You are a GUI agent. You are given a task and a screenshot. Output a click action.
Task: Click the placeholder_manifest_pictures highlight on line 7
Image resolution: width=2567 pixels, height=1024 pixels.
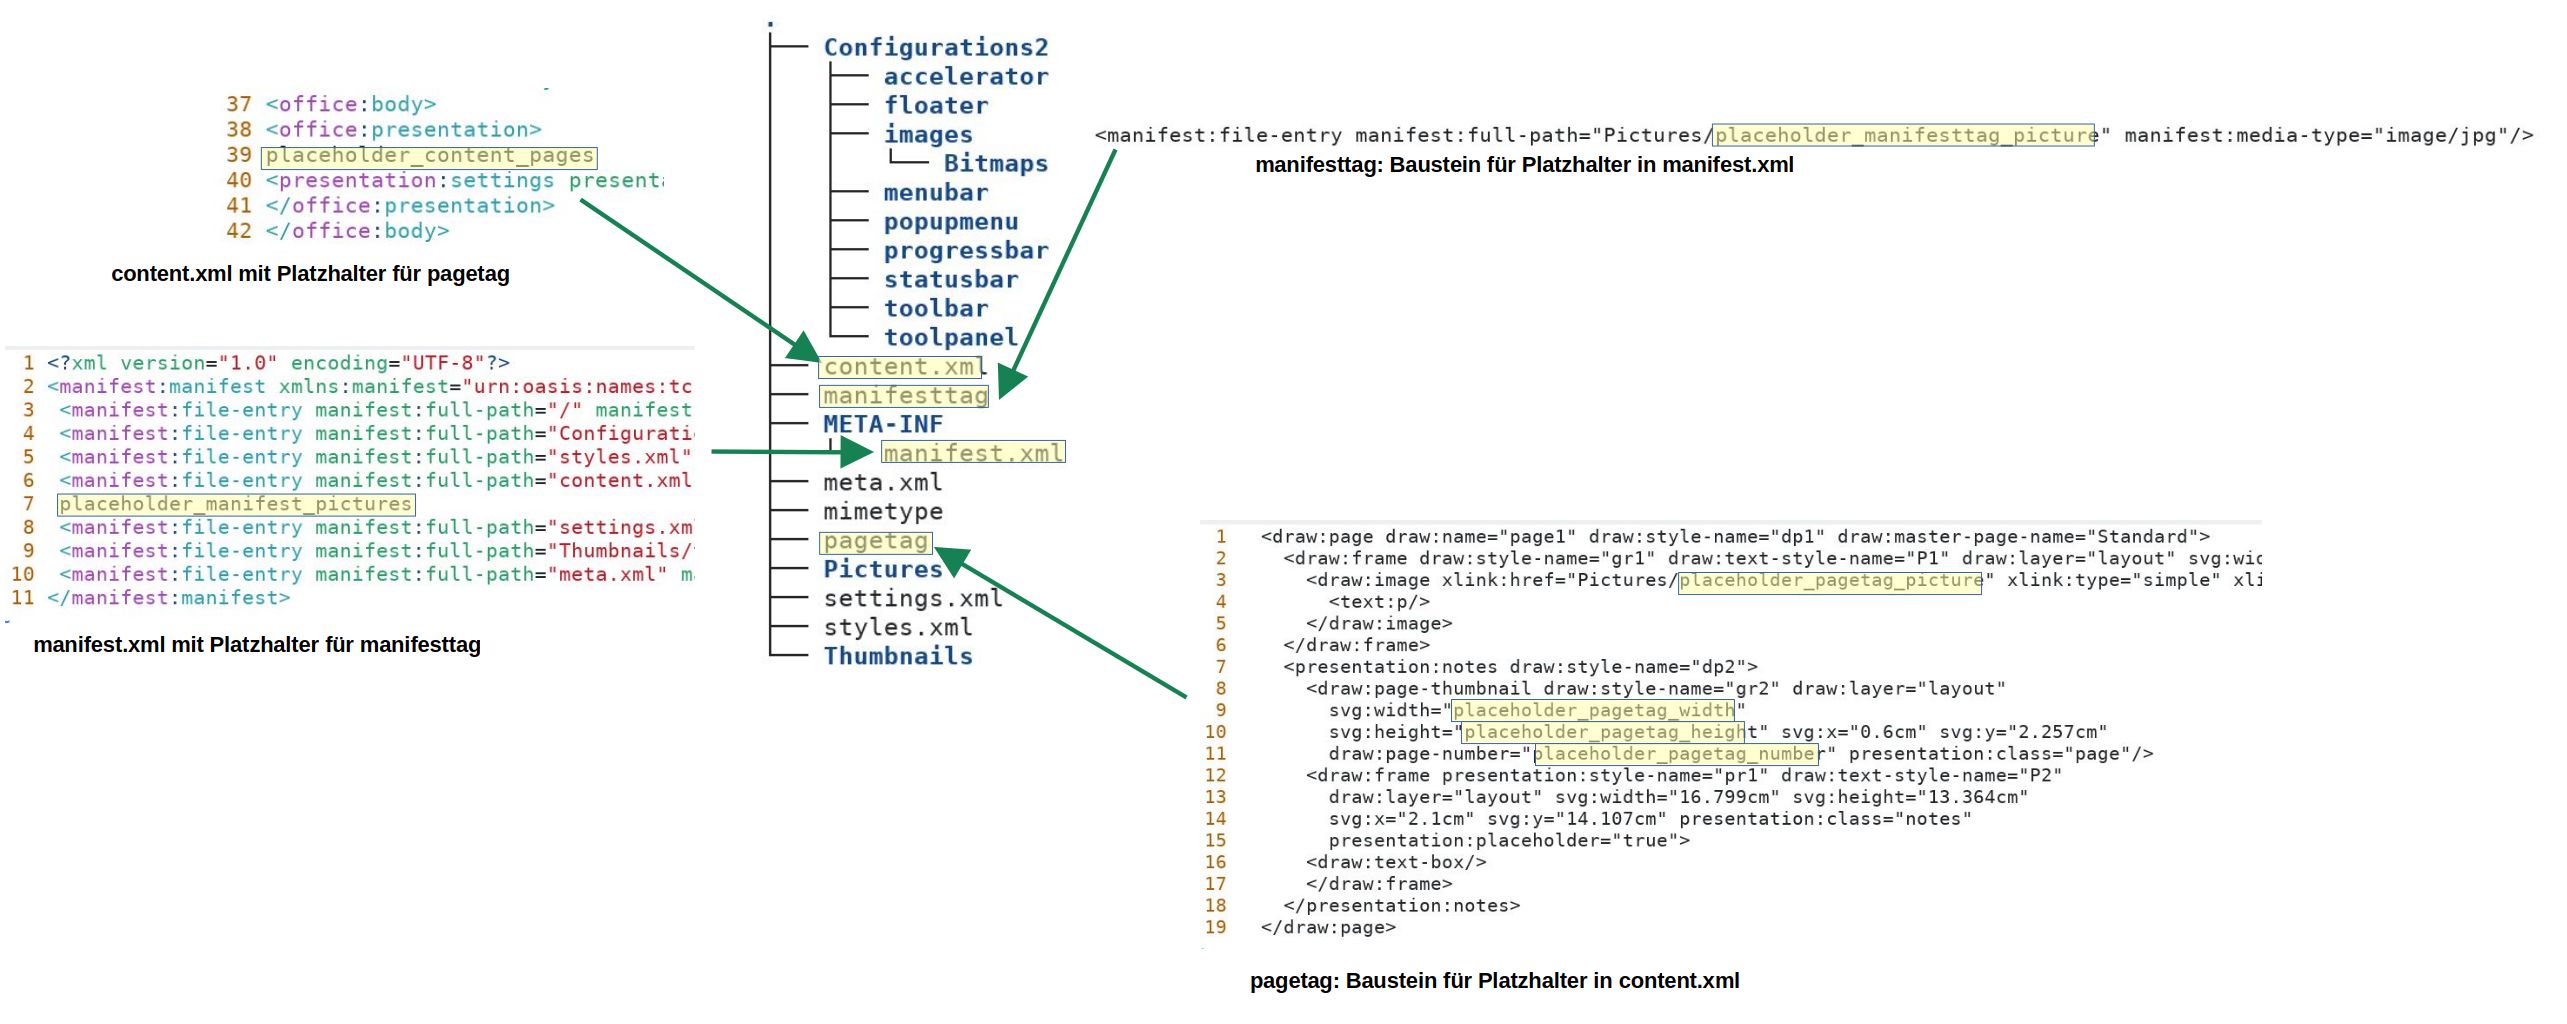236,504
